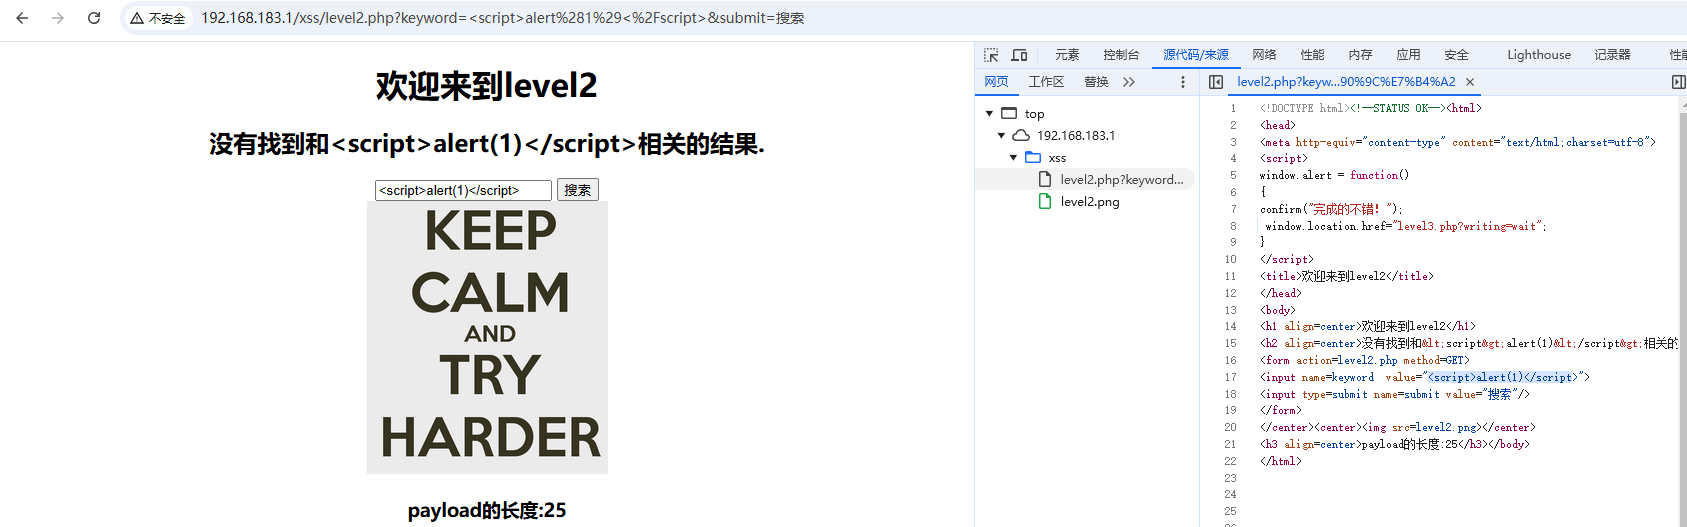The image size is (1687, 527).
Task: Open the 安全 (Security) tab
Action: tap(1456, 55)
